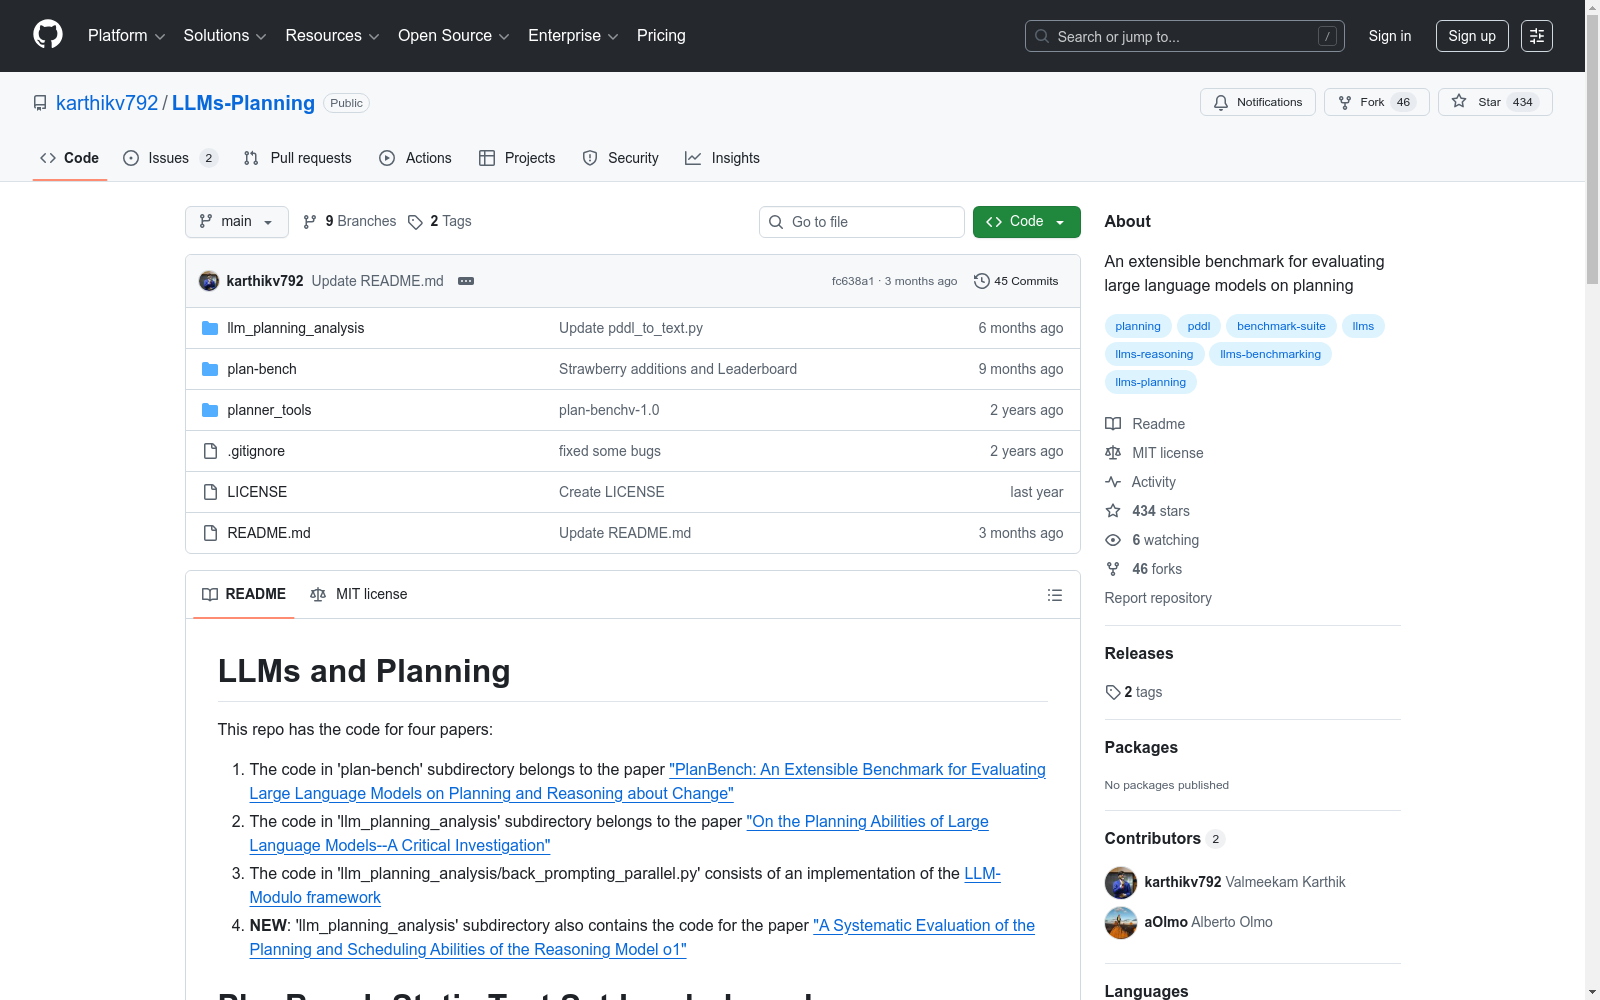The height and width of the screenshot is (1000, 1600).
Task: Open the README.md file name
Action: point(269,533)
